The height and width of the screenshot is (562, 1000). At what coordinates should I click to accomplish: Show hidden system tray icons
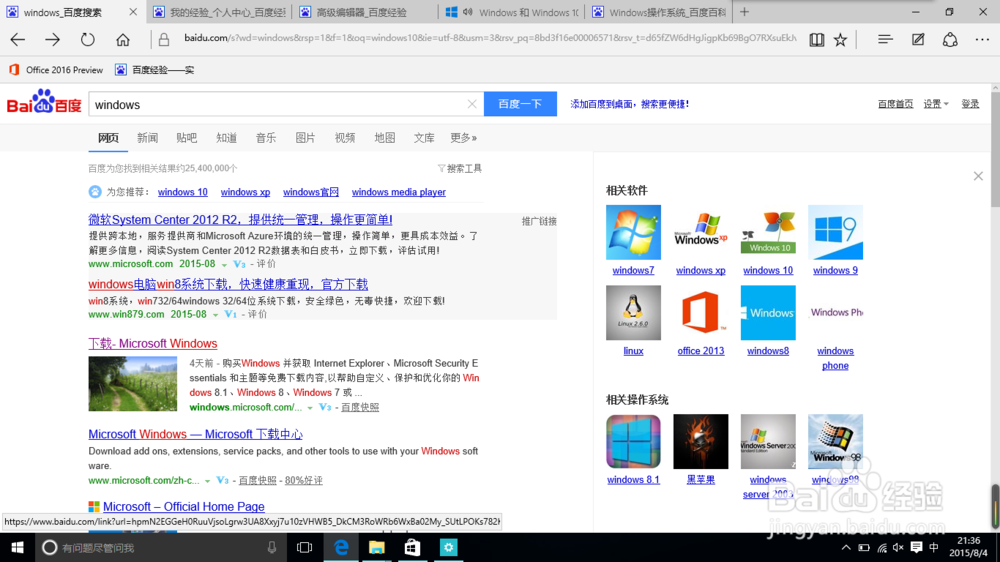pos(846,547)
